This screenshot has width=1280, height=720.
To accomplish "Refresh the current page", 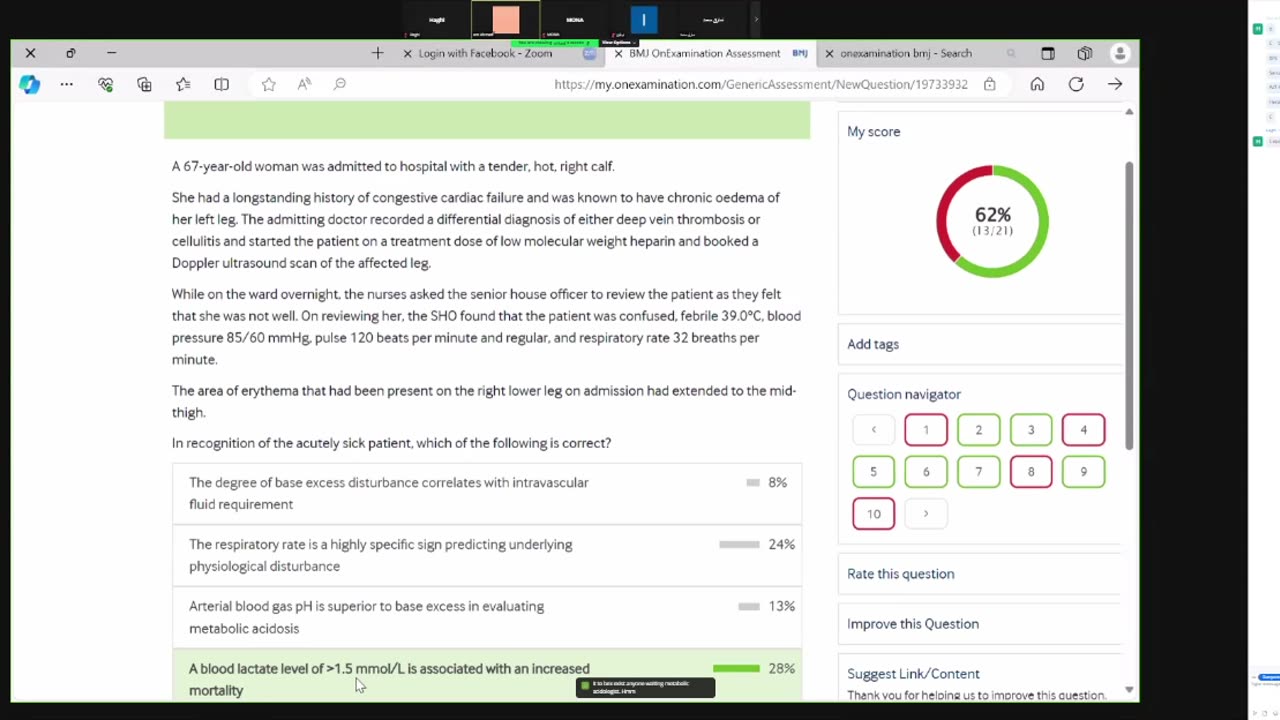I will click(x=1076, y=84).
